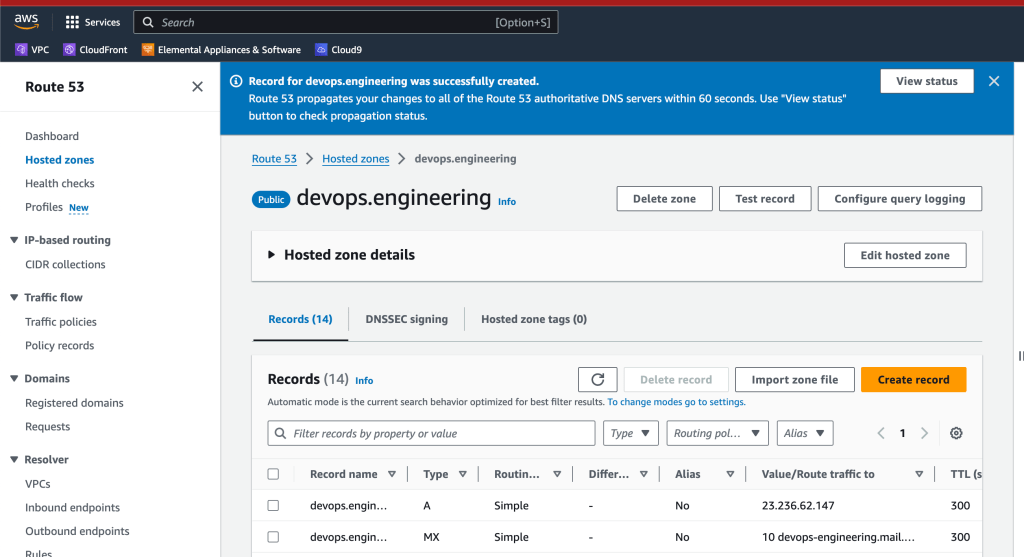
Task: Click 'To change modes go to settings' link
Action: [x=676, y=402]
